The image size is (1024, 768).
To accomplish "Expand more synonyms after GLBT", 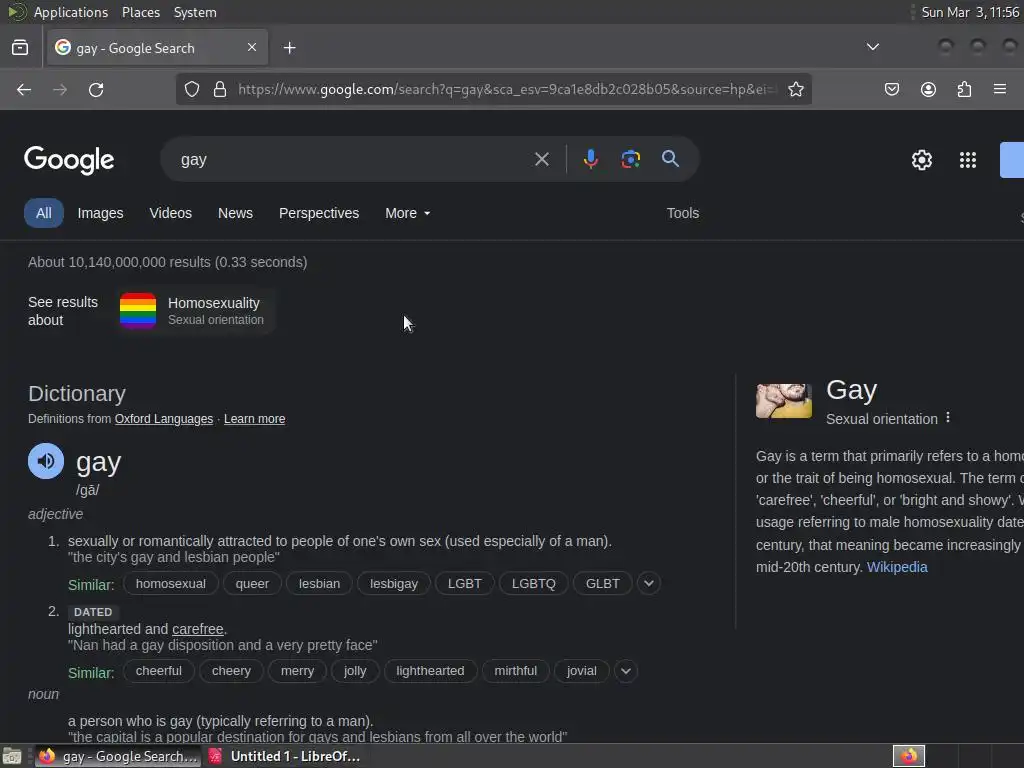I will [648, 583].
